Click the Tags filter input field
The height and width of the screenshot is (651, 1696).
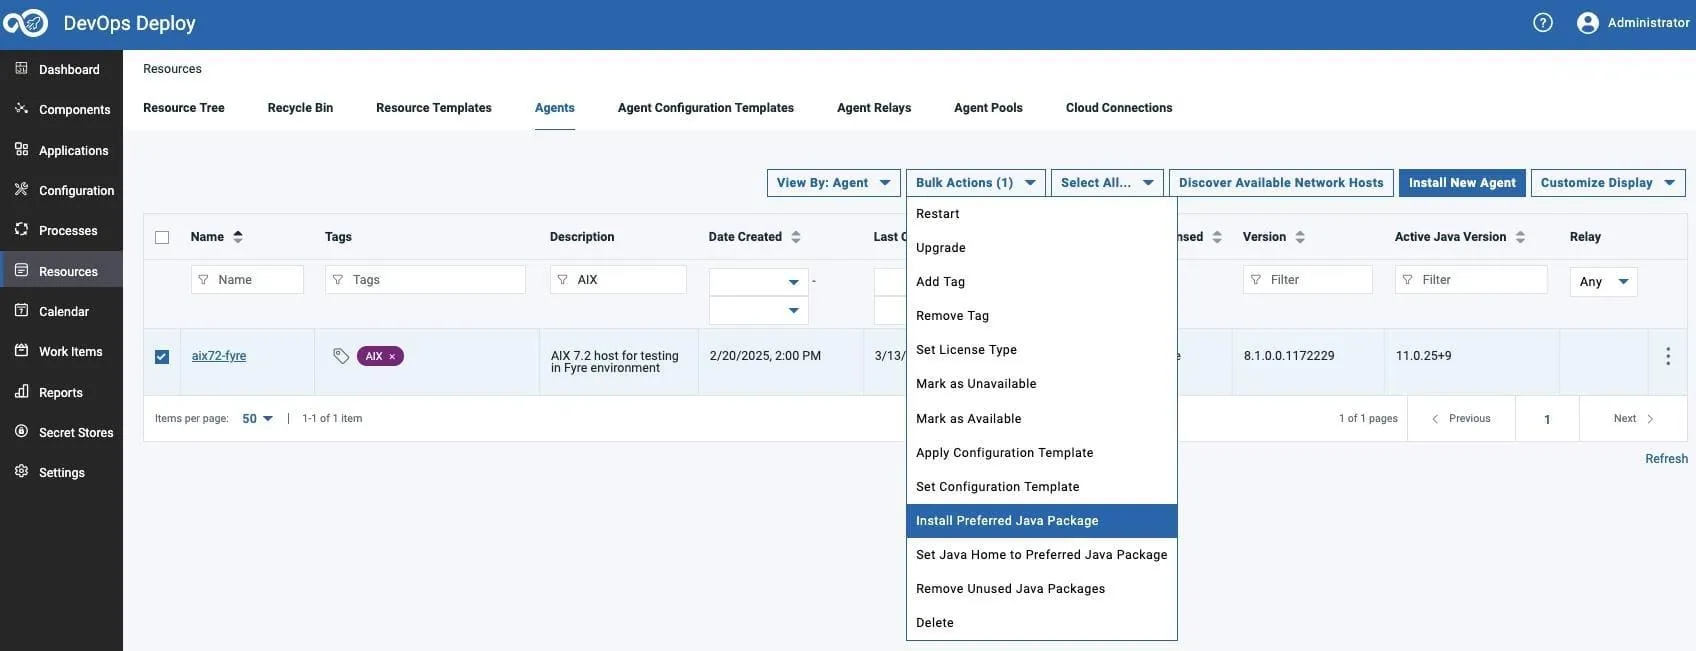[x=425, y=280]
